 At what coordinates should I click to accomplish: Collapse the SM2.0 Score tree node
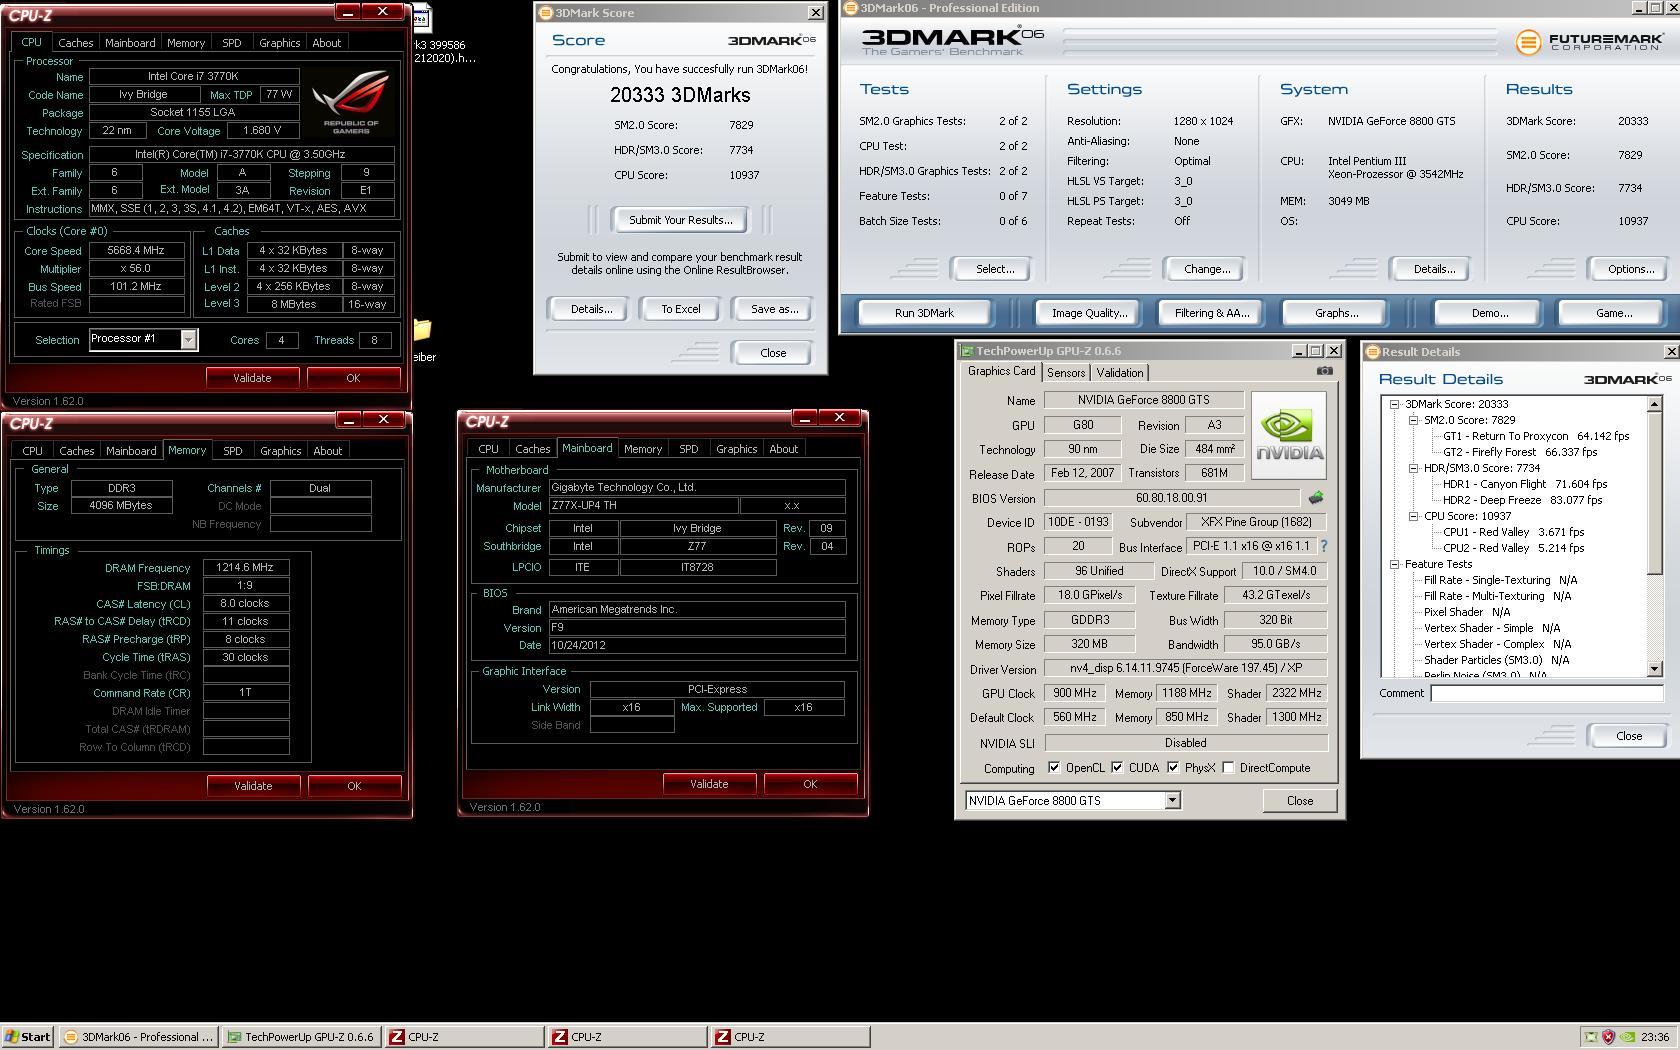click(1414, 420)
